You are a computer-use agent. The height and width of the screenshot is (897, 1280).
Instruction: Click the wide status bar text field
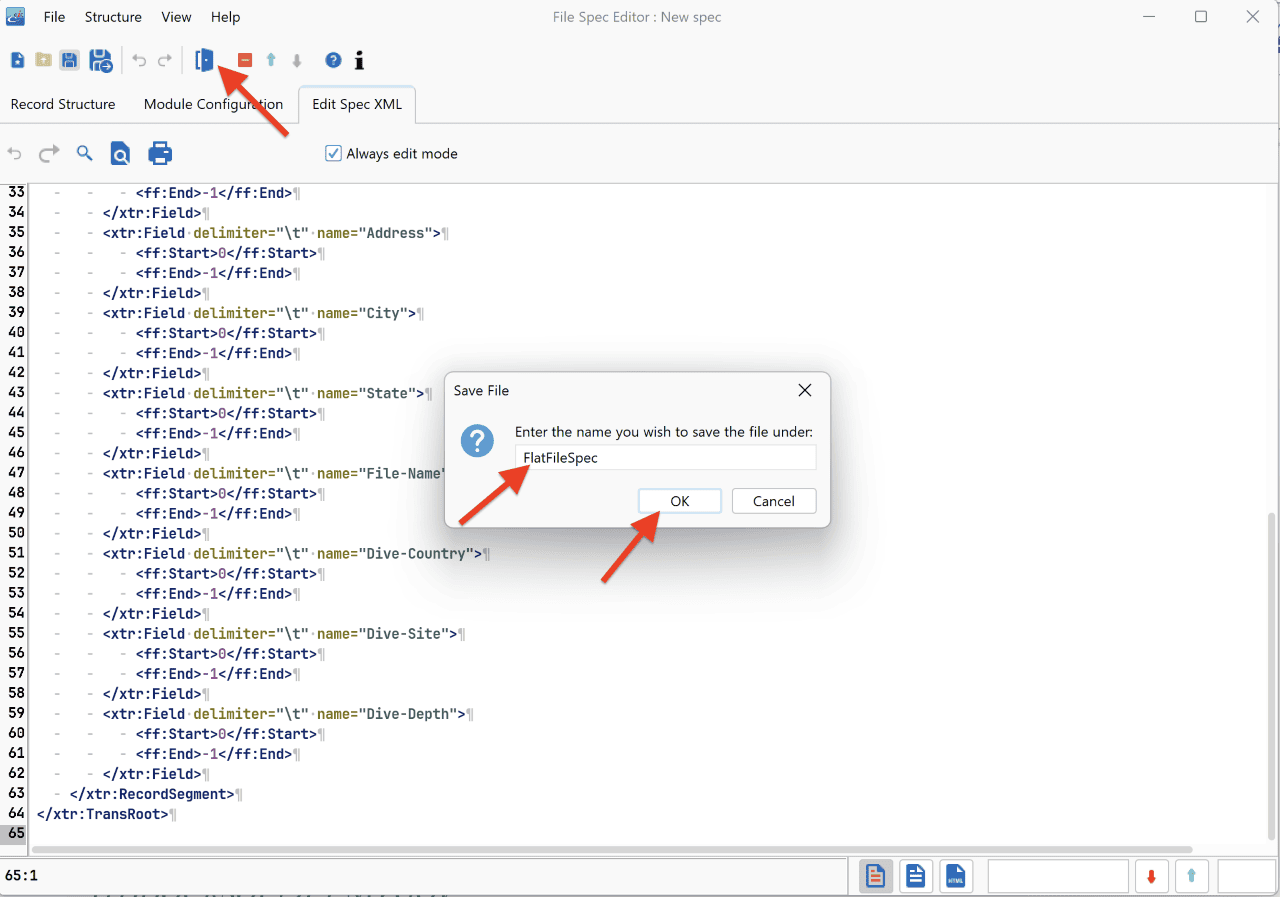(1058, 876)
